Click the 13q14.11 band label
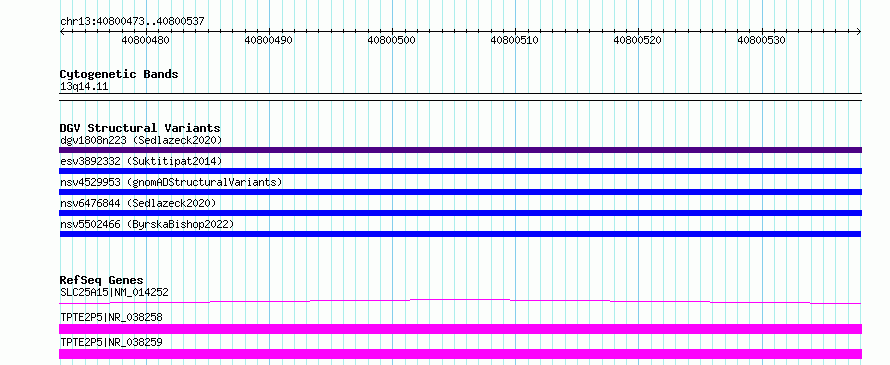The image size is (890, 365). point(84,87)
